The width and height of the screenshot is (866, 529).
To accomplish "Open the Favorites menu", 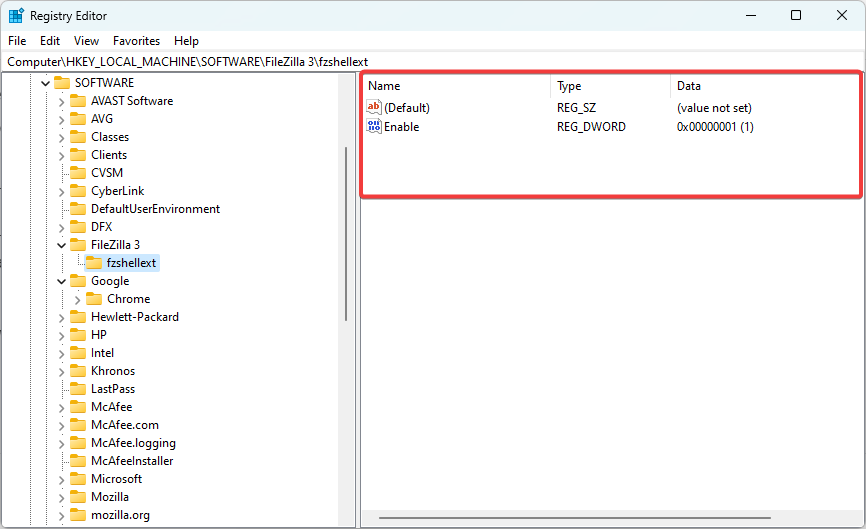I will [x=136, y=41].
